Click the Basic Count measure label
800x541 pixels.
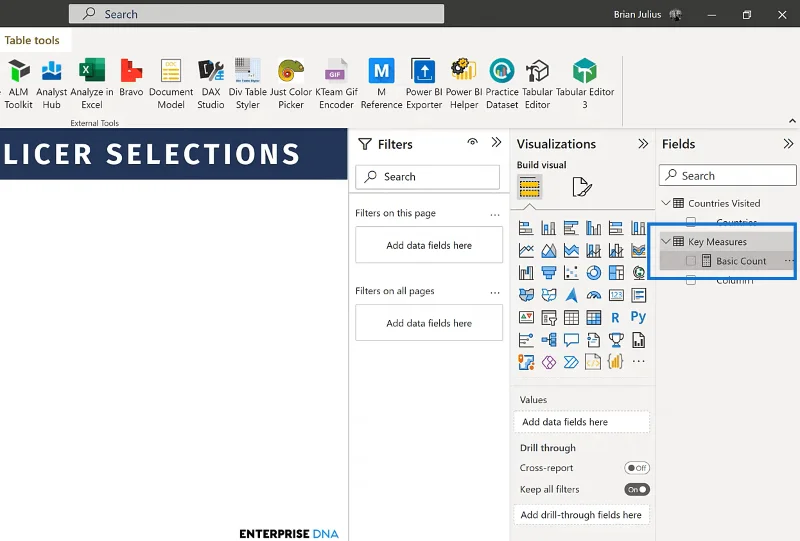tap(741, 261)
